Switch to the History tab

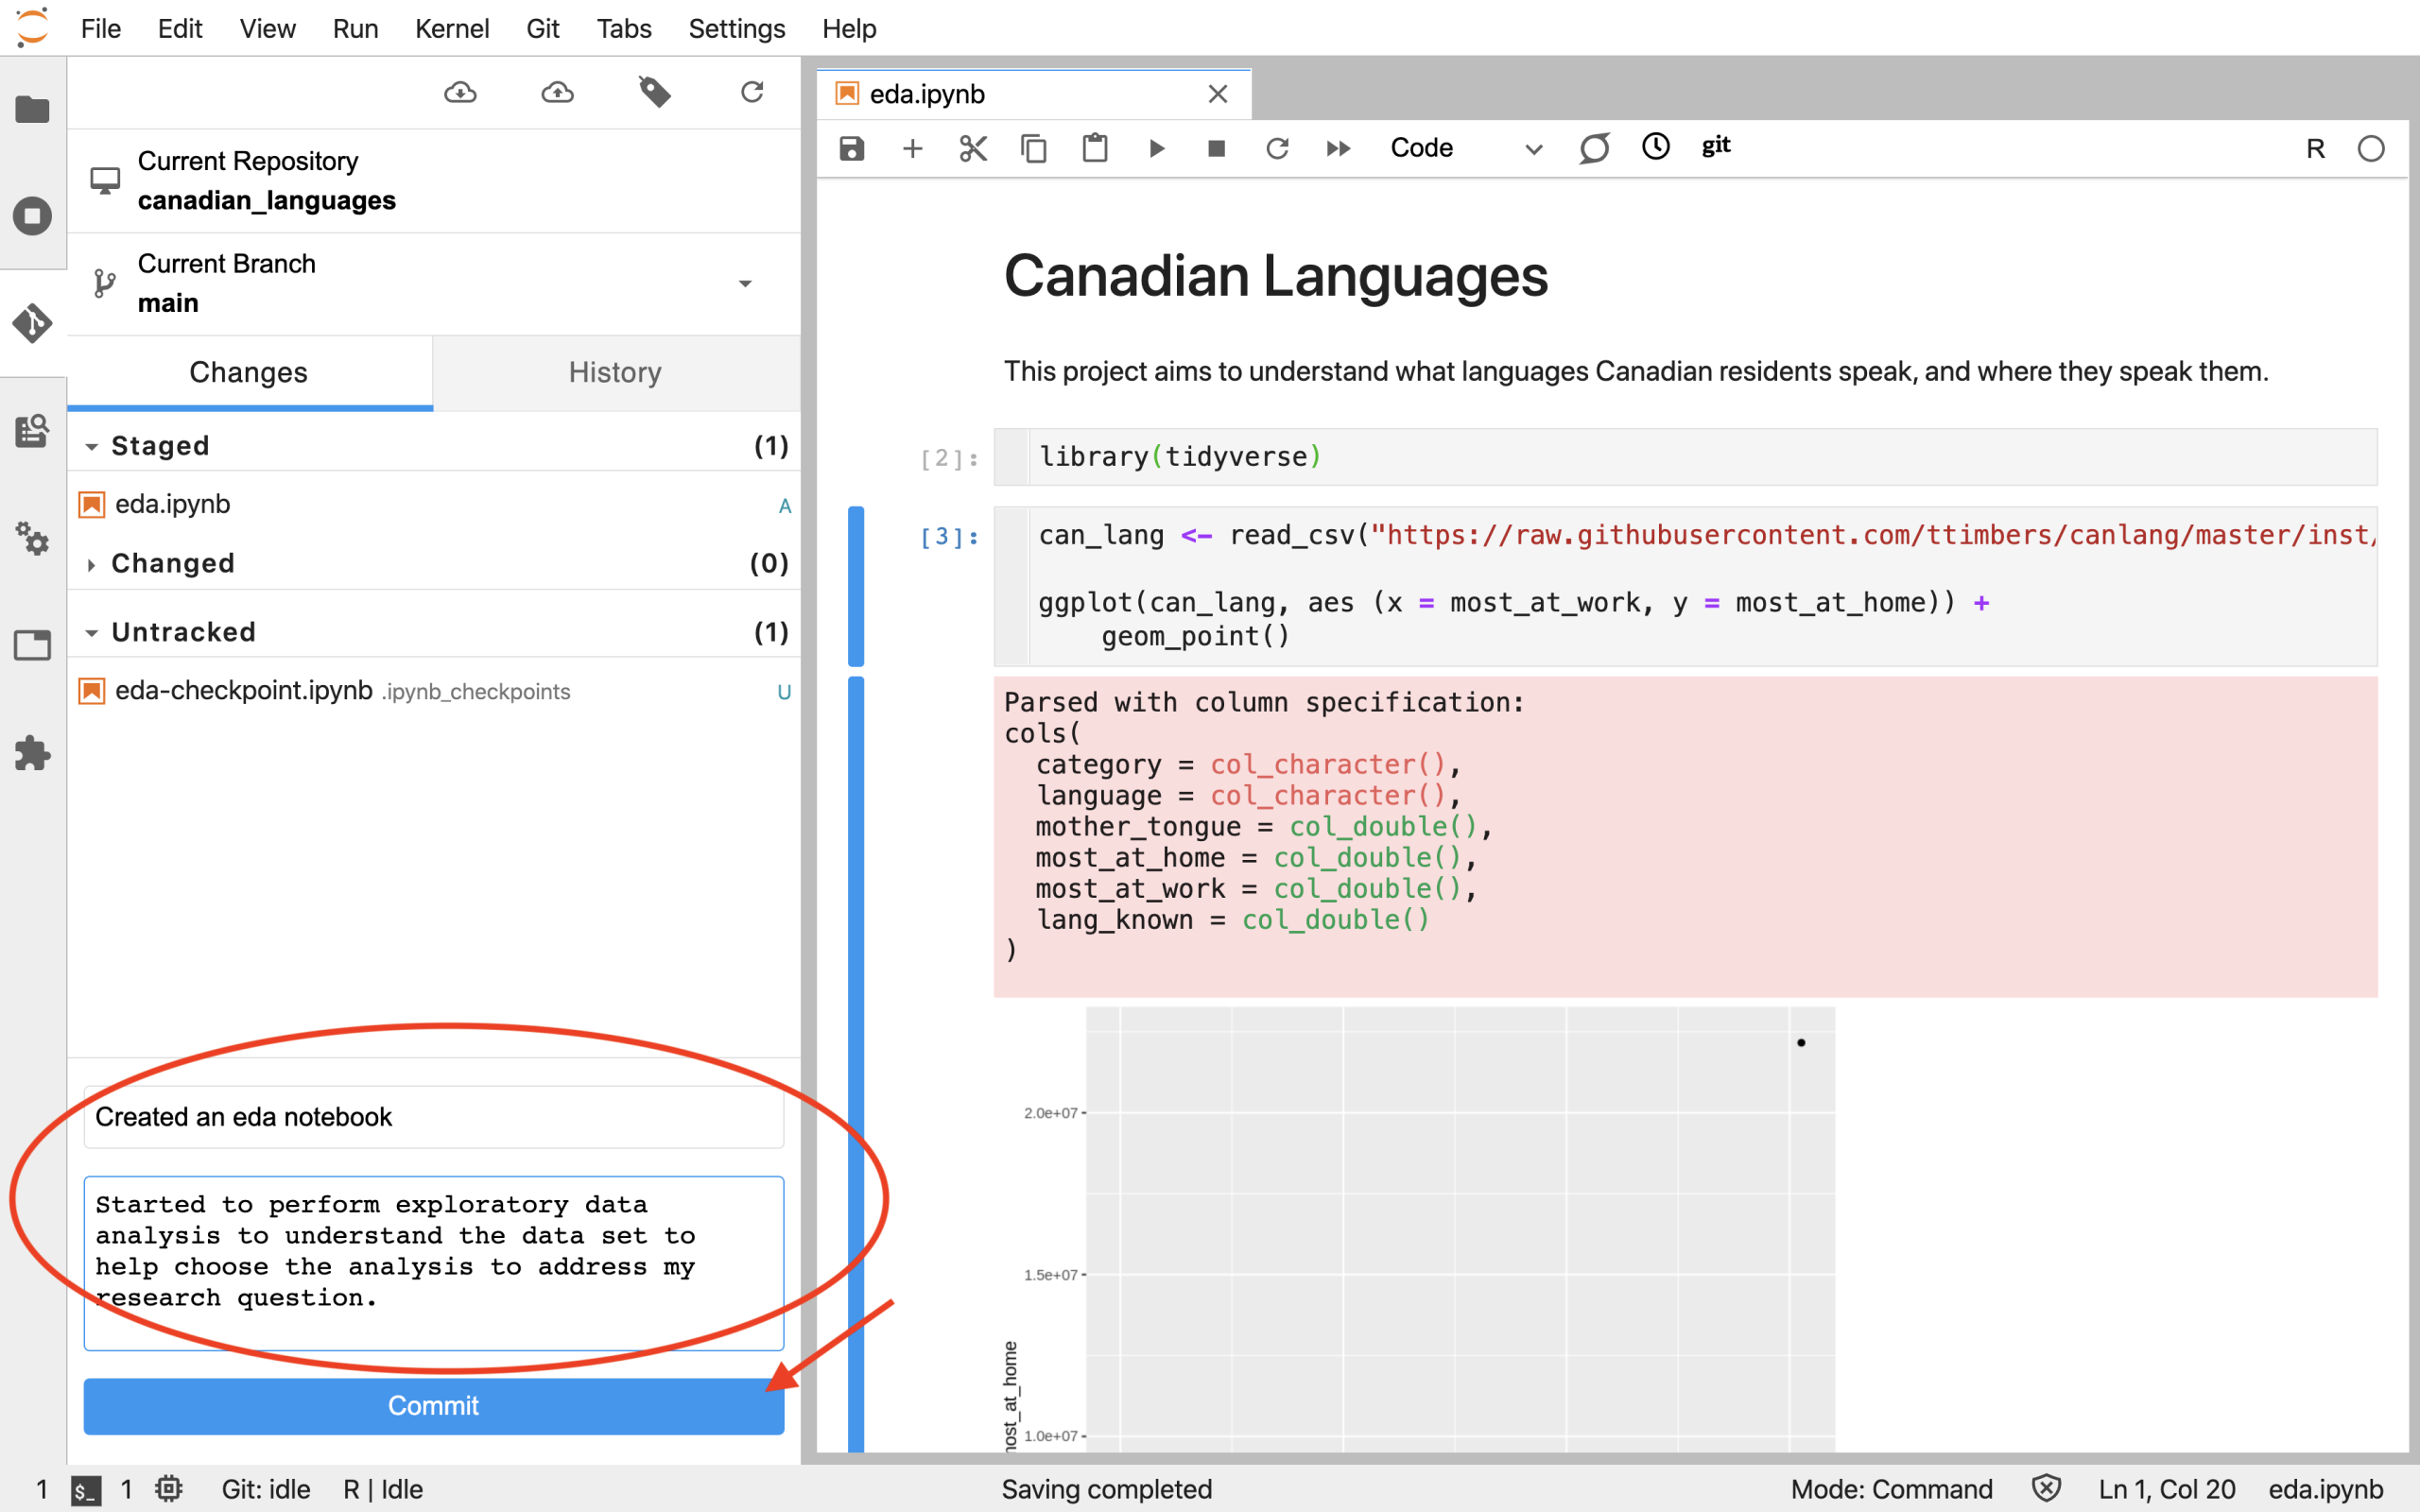click(615, 372)
